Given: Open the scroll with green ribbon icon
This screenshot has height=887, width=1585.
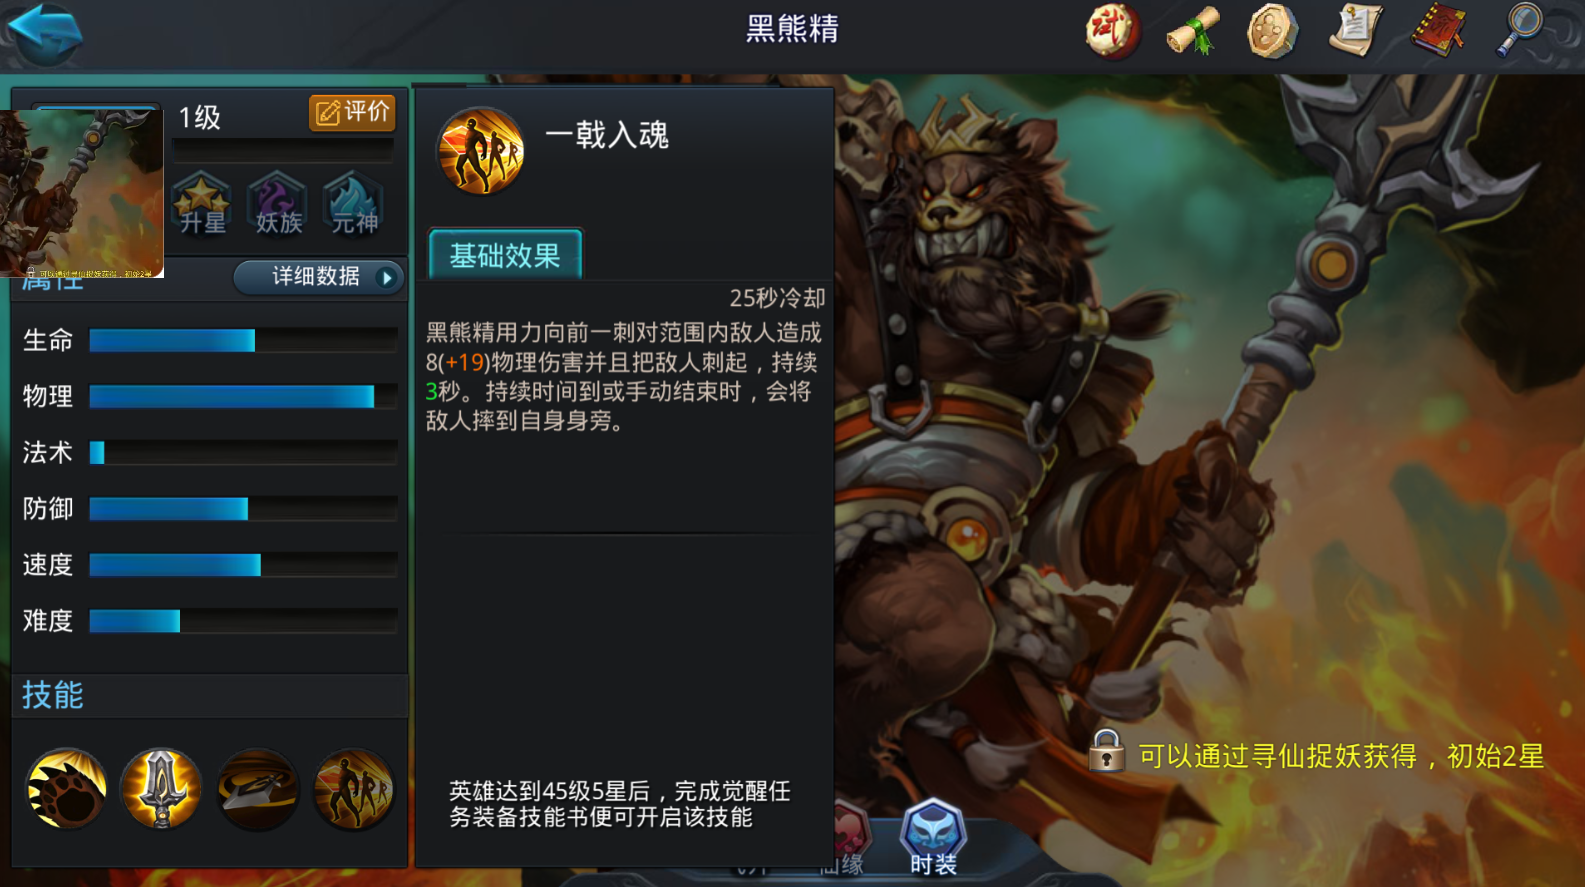Looking at the screenshot, I should click(x=1193, y=32).
